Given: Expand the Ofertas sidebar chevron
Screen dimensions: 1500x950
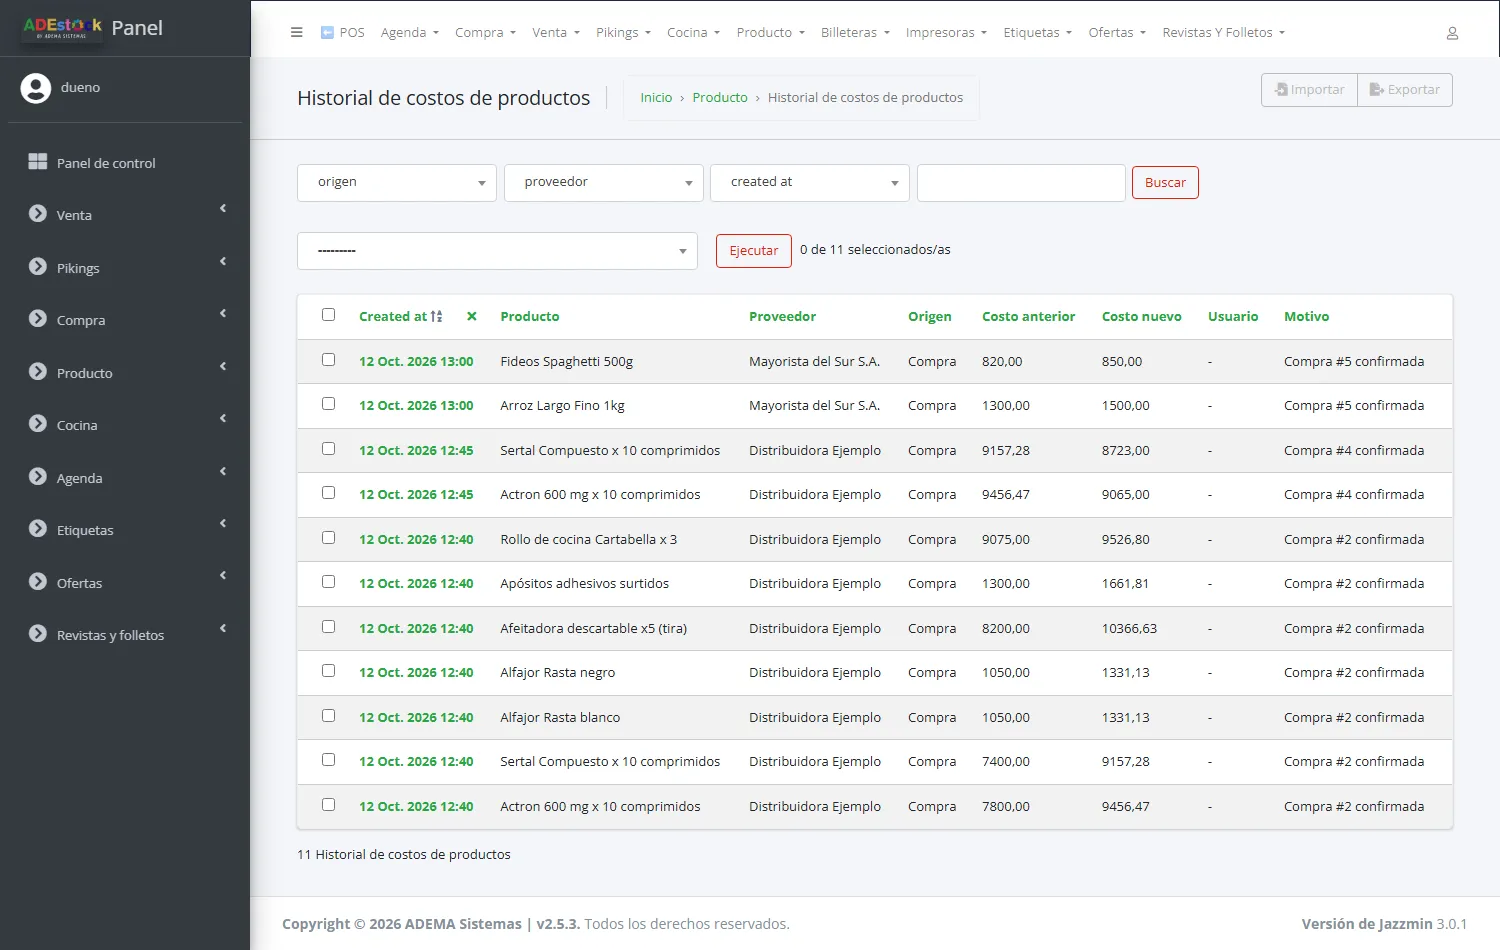Looking at the screenshot, I should tap(223, 576).
